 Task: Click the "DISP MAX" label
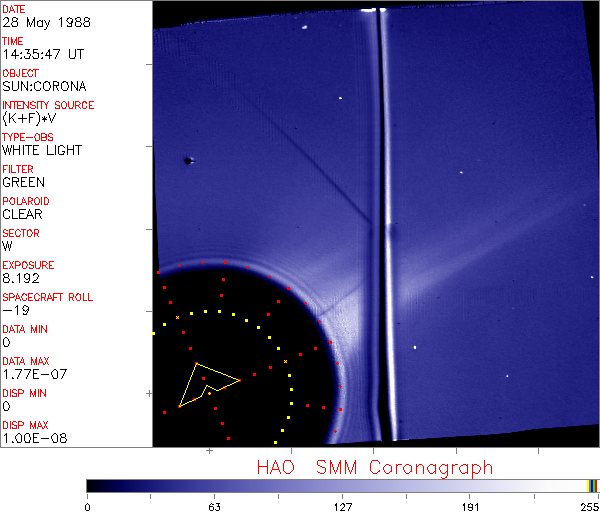pos(25,425)
